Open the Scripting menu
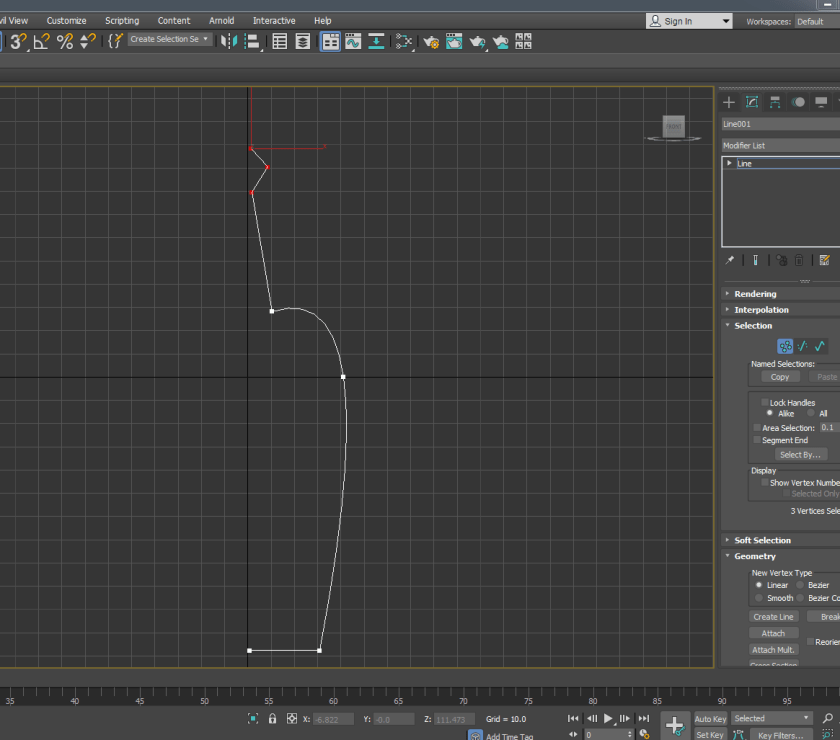 tap(122, 20)
